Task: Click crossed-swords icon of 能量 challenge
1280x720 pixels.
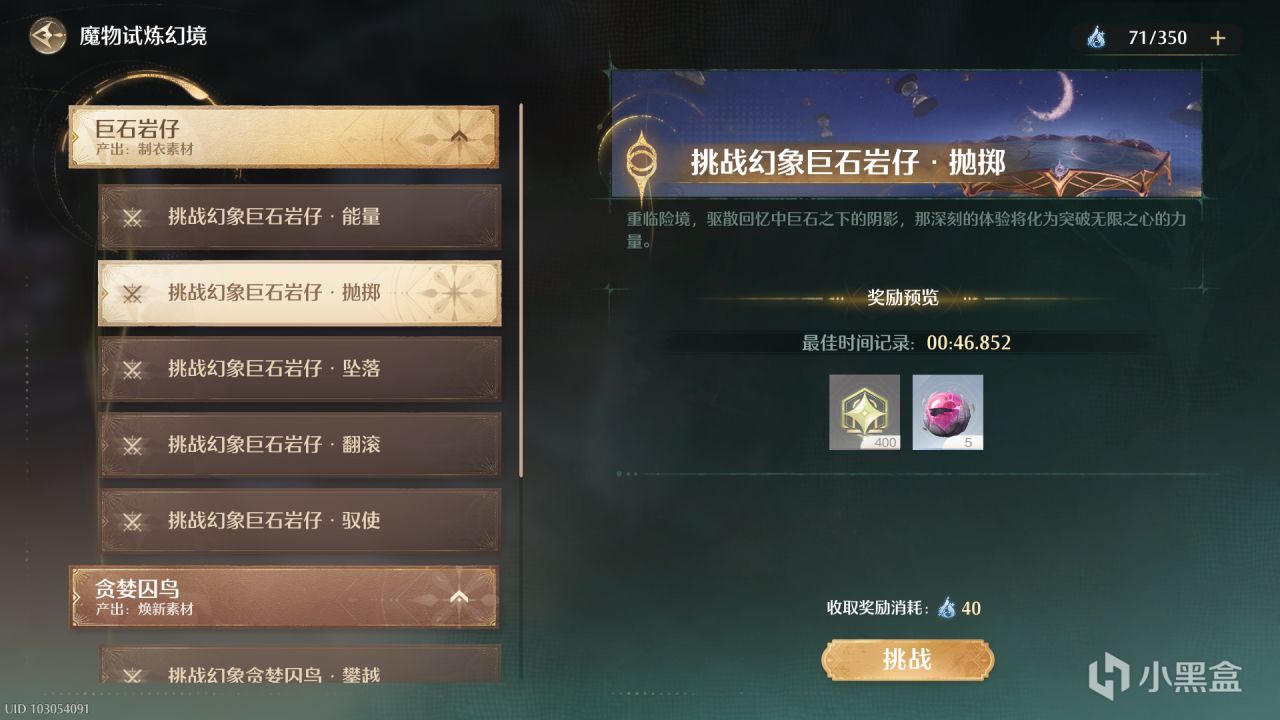Action: click(x=132, y=217)
